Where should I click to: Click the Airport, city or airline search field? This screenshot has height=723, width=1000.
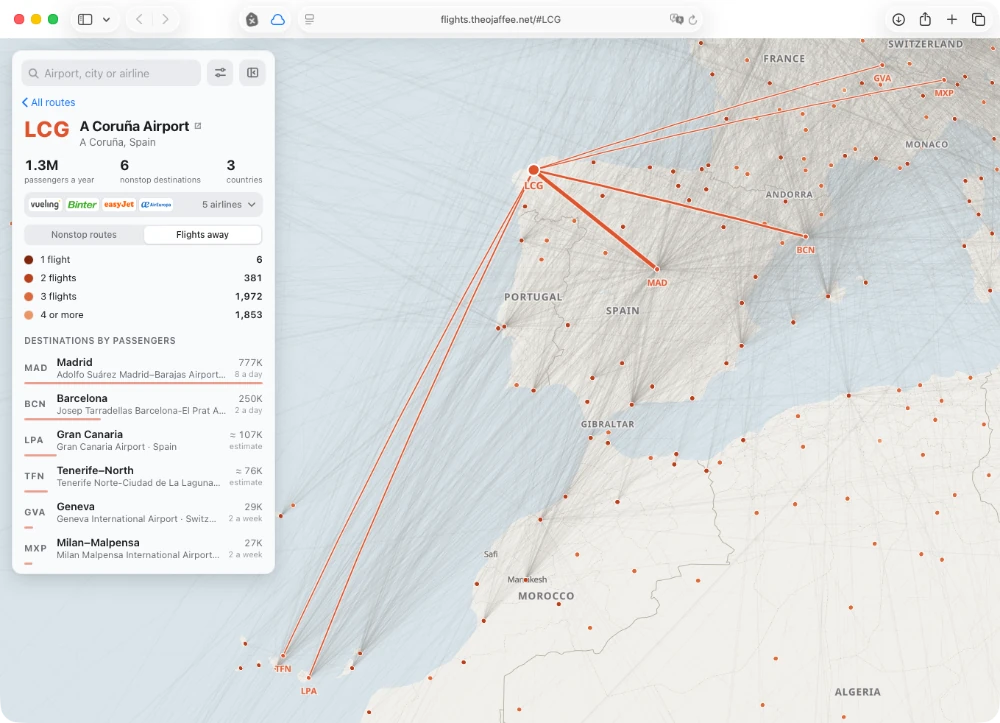click(112, 73)
